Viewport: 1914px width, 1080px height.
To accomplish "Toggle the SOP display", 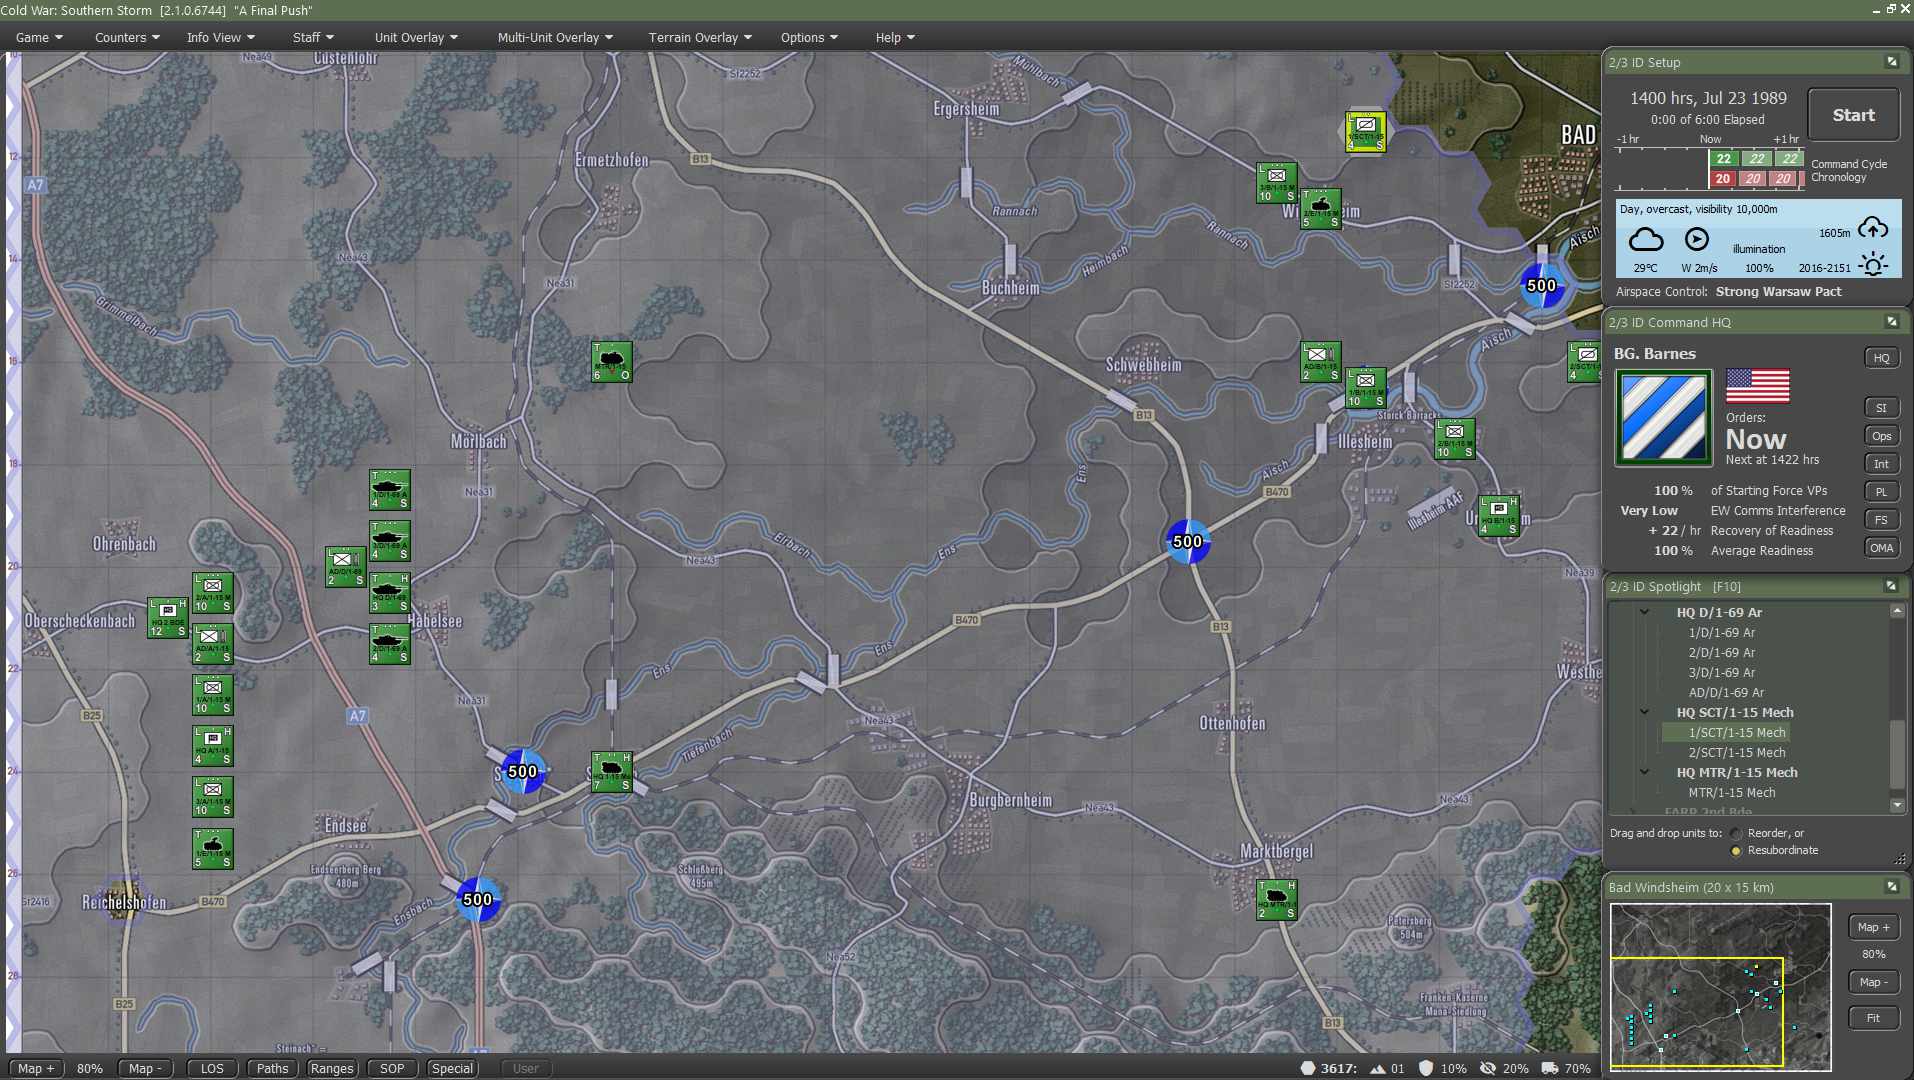I will 392,1068.
